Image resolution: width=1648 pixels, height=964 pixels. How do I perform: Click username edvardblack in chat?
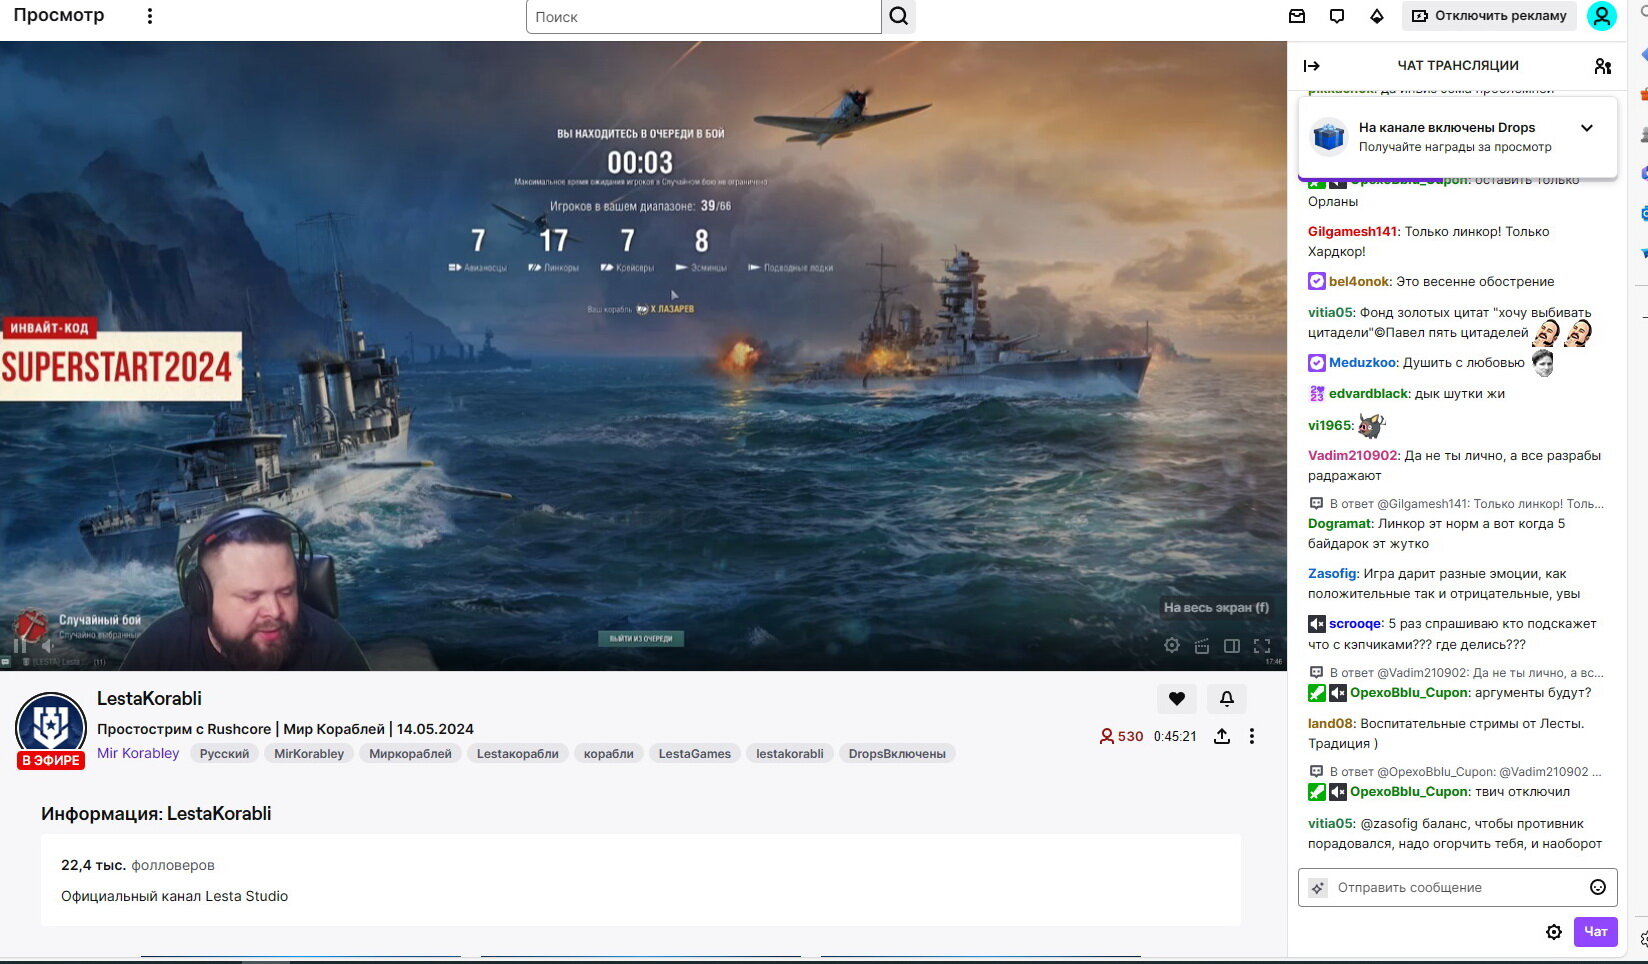click(1369, 393)
